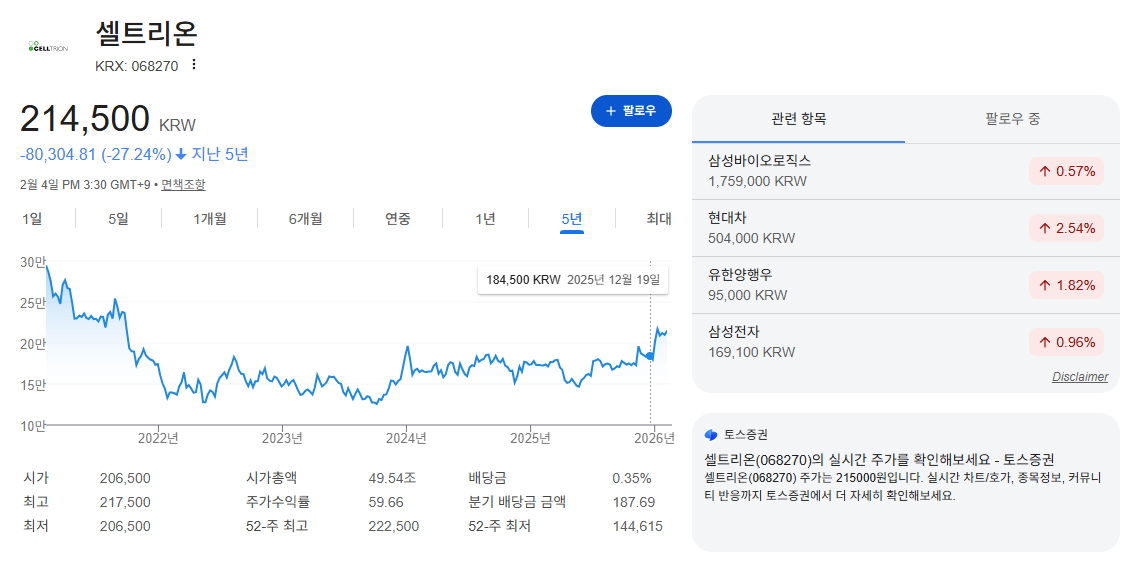This screenshot has width=1131, height=564.
Task: Click the 184,500 KRW chart tooltip
Action: point(573,281)
